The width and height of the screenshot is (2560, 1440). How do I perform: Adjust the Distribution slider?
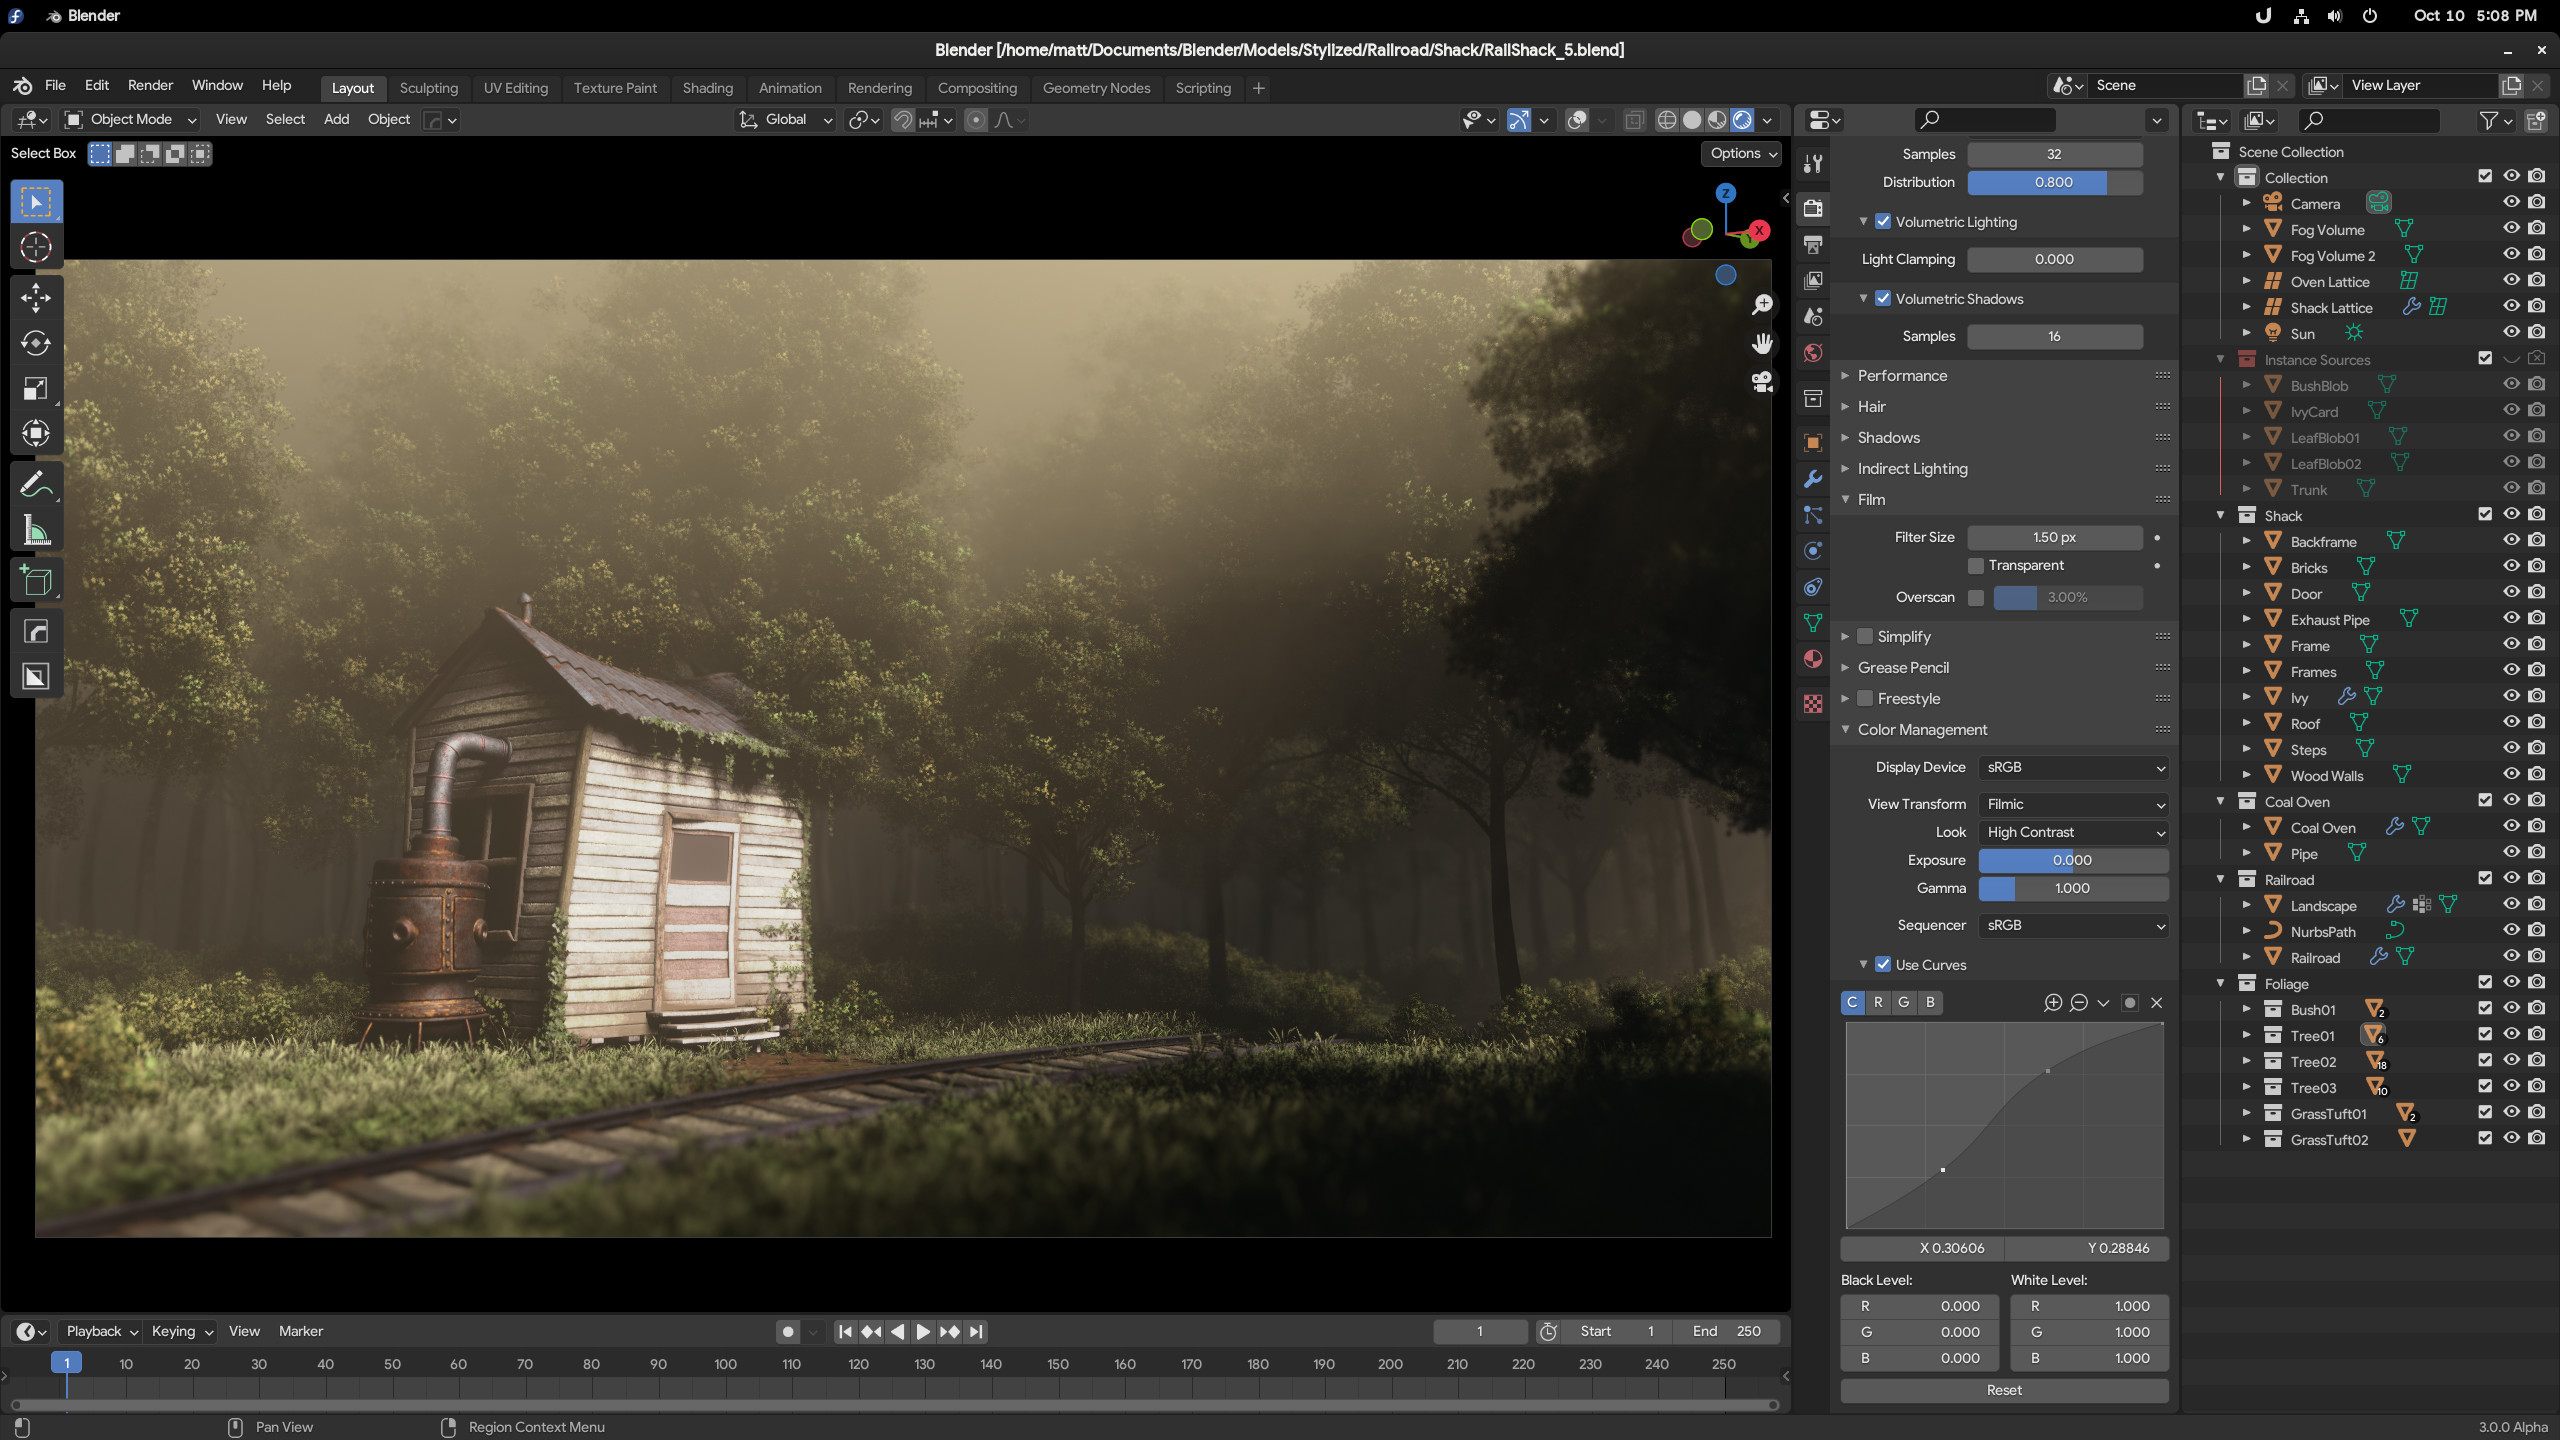tap(2054, 183)
